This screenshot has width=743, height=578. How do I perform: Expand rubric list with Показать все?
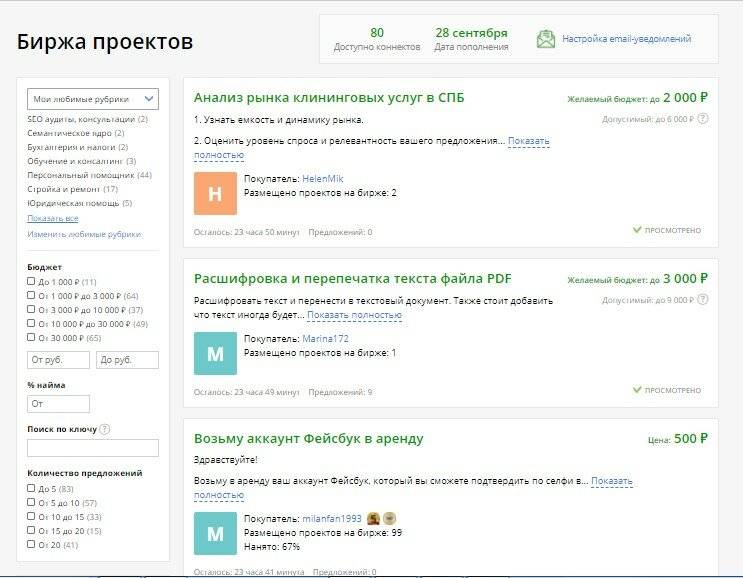coord(52,218)
